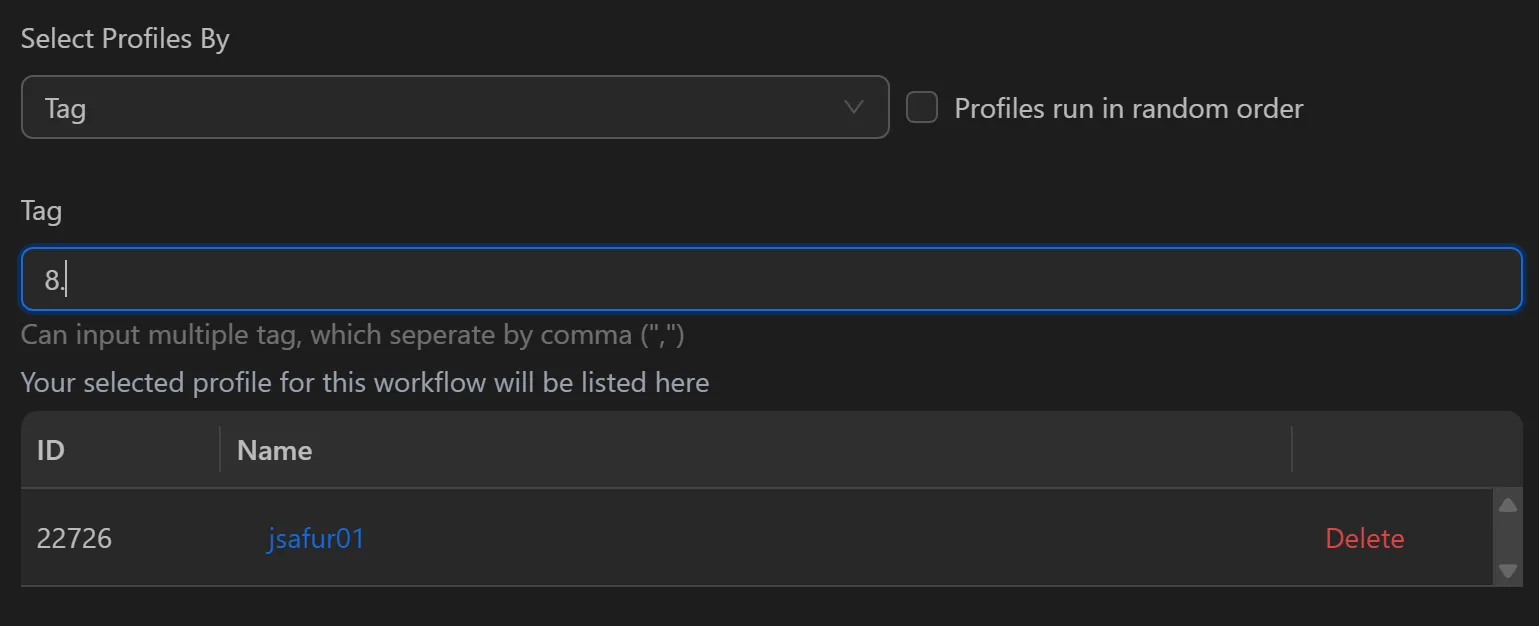Click the selected profile description text
Screen dimensions: 1539x626
click(x=365, y=382)
